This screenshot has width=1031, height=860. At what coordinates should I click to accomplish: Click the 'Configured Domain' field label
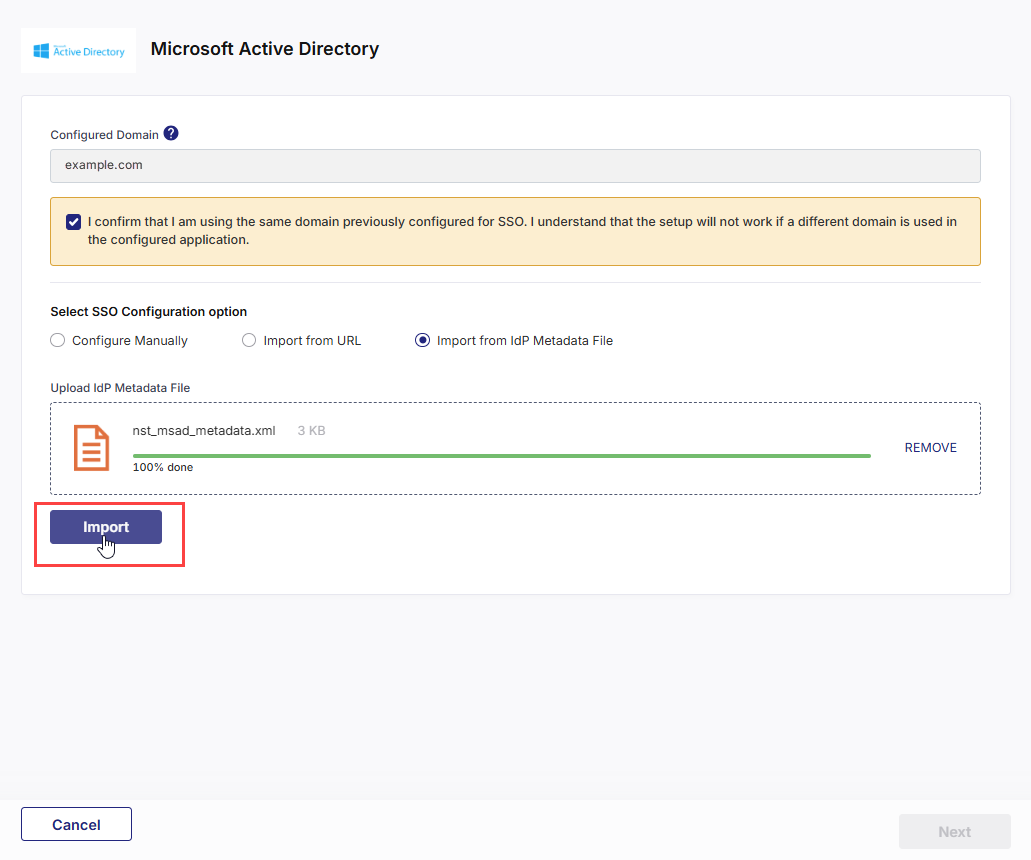(x=104, y=135)
